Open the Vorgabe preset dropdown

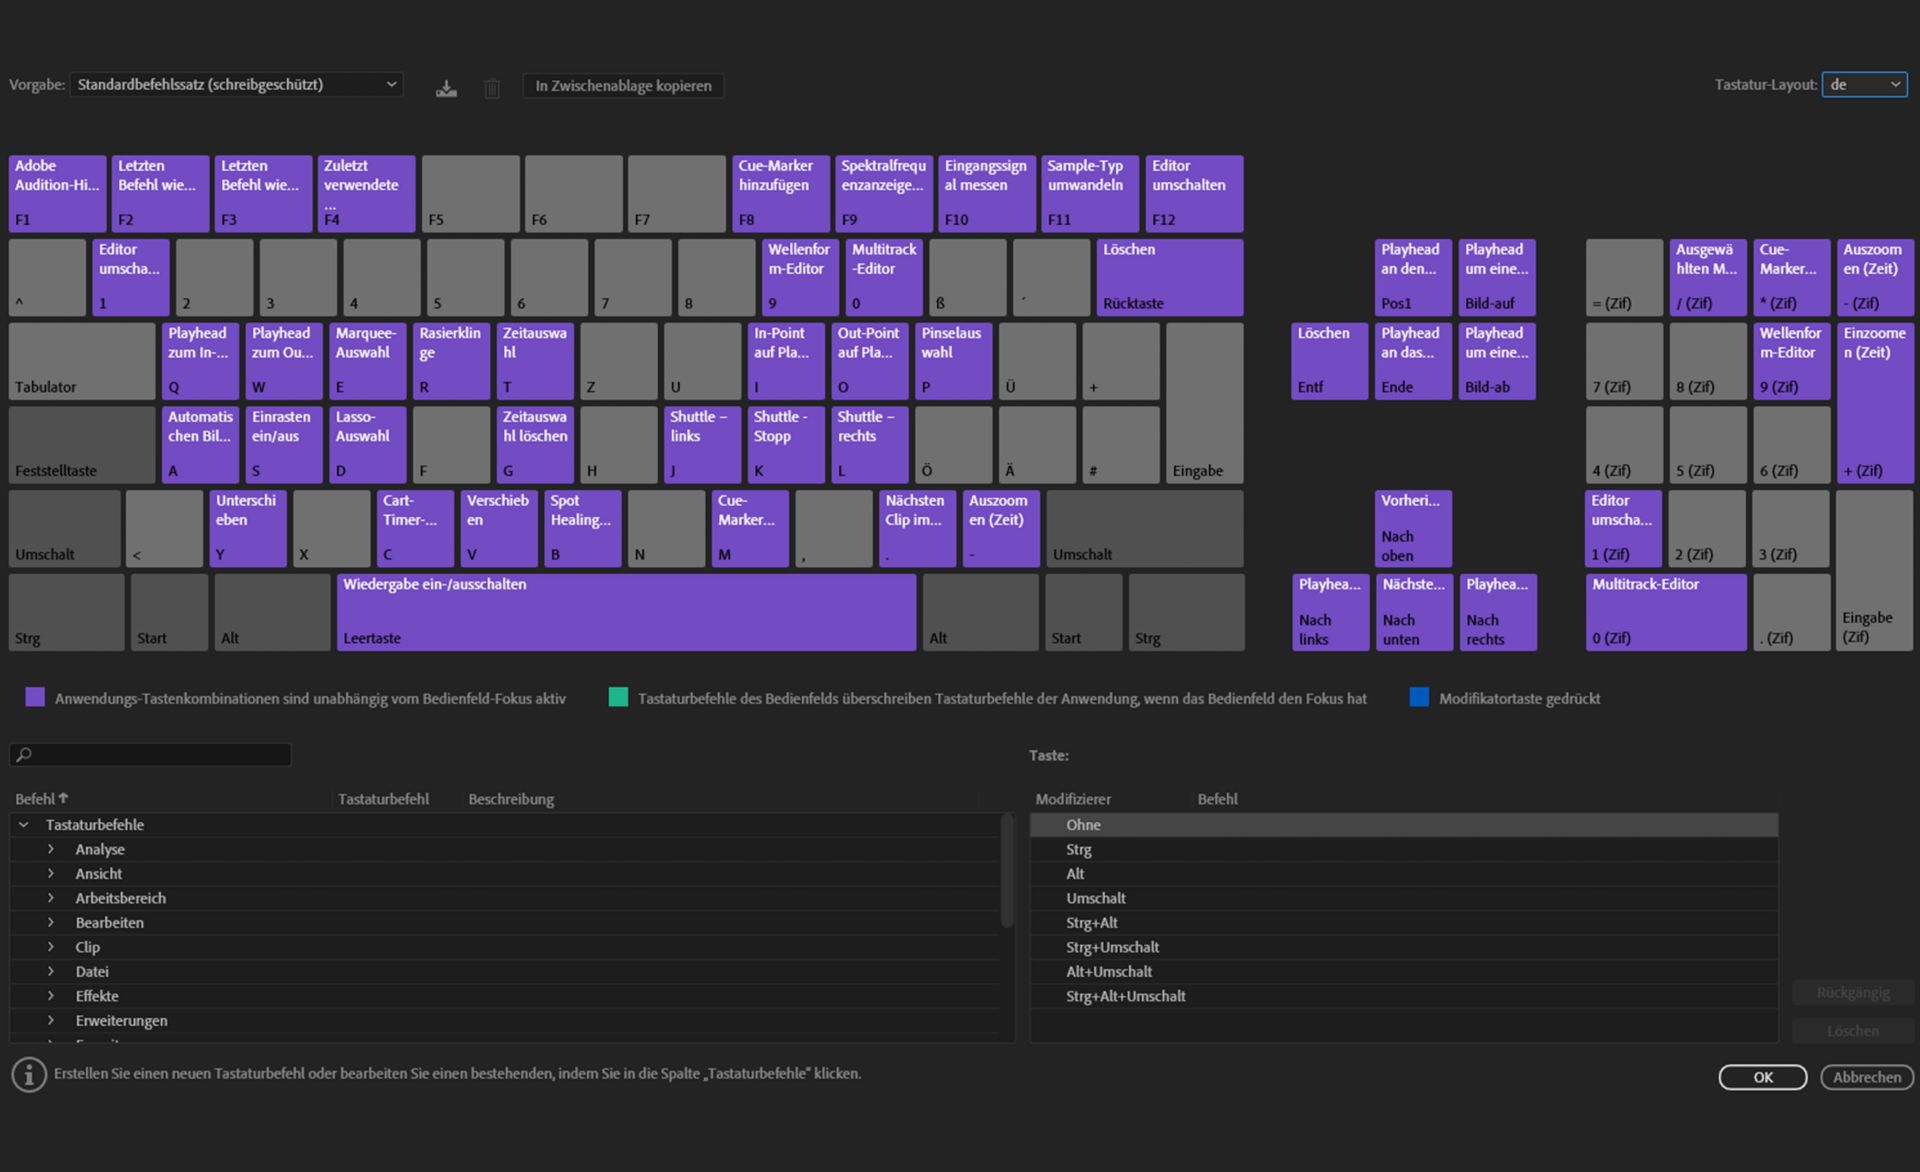point(236,85)
